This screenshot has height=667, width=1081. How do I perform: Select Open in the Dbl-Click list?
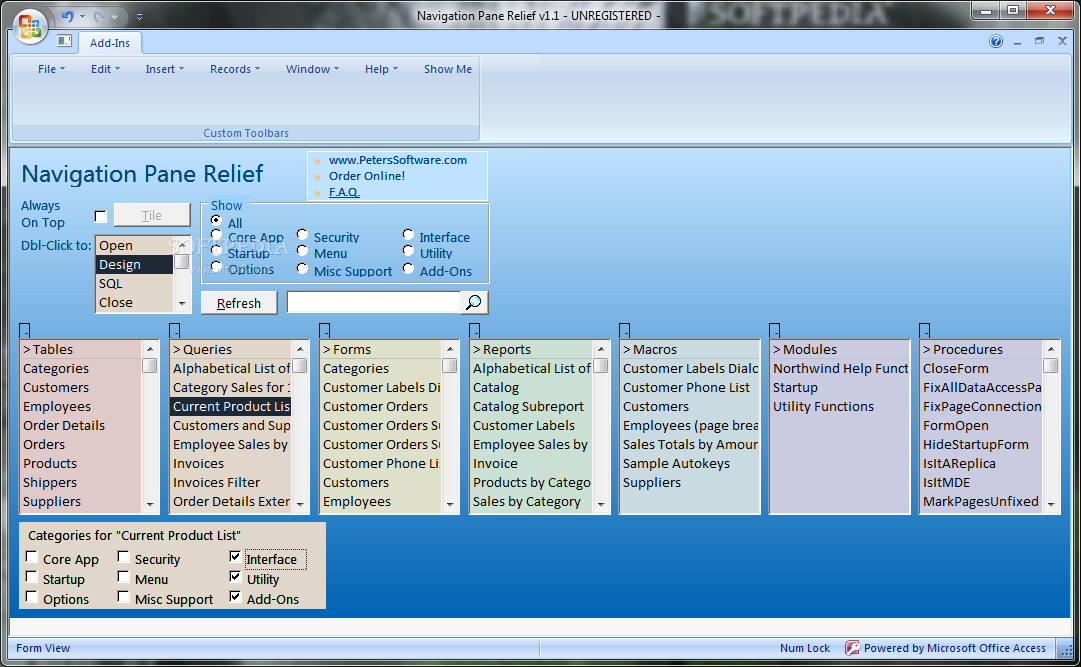coord(134,246)
